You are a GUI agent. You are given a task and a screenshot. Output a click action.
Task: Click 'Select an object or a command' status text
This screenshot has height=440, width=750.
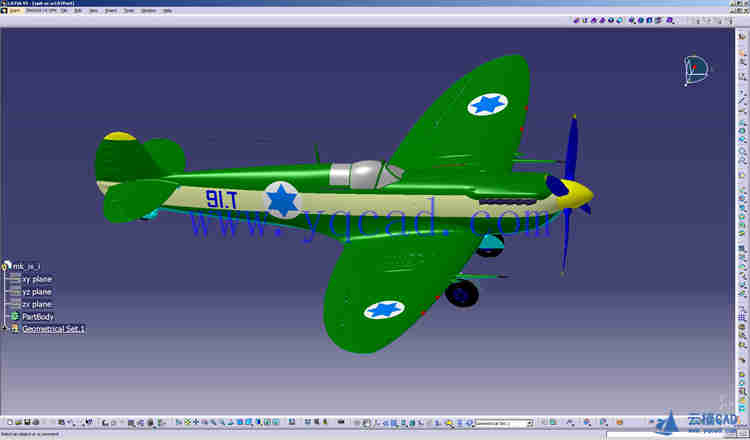click(x=32, y=434)
